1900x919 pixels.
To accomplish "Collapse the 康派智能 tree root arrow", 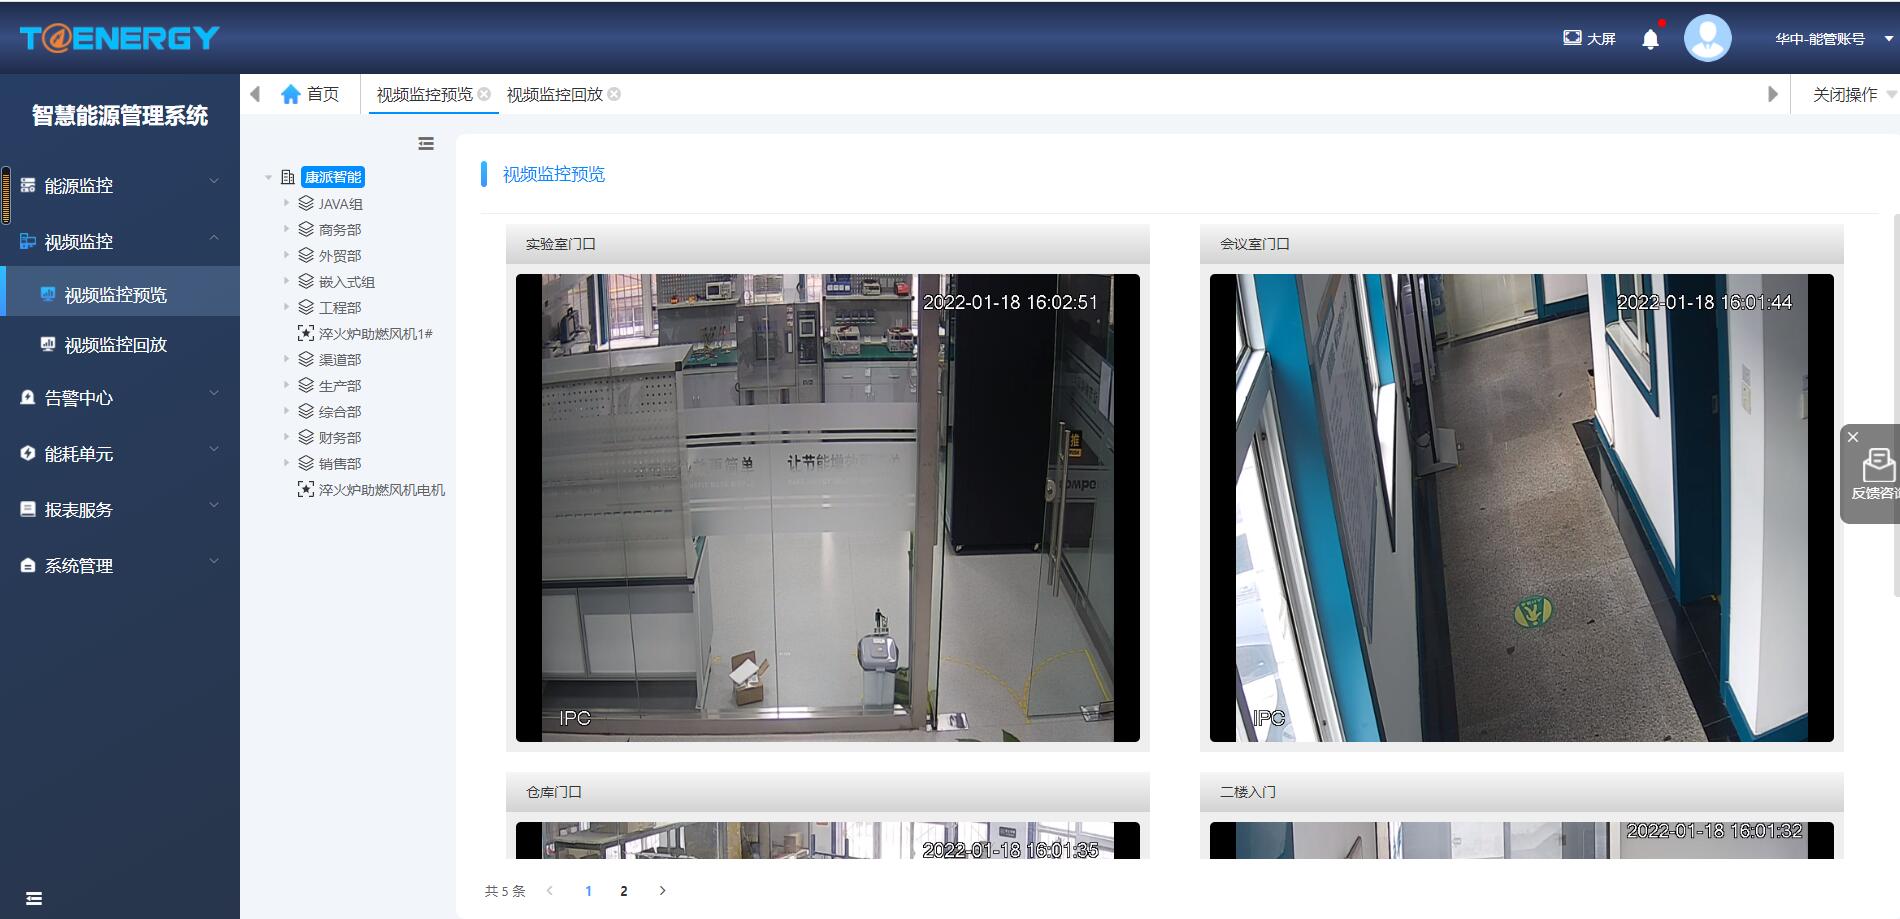I will click(x=268, y=178).
